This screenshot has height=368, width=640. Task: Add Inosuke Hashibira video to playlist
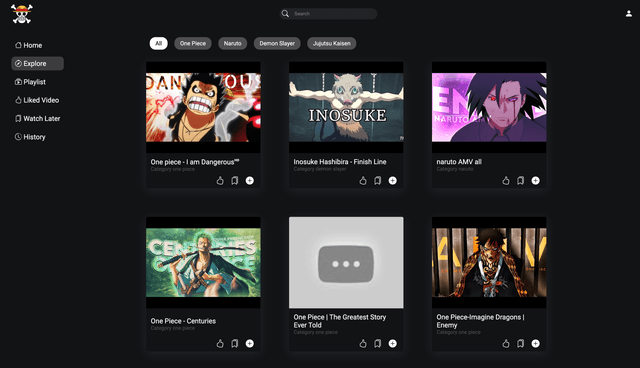click(x=393, y=180)
